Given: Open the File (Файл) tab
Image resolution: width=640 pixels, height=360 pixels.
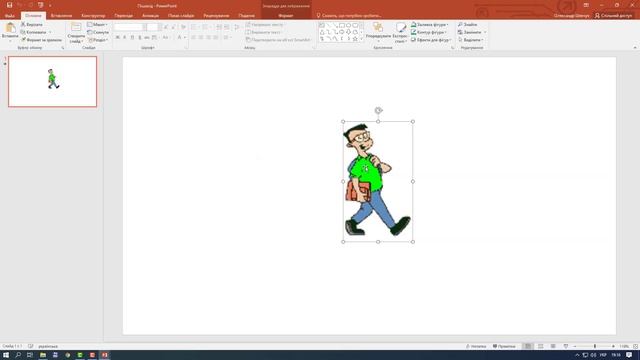Looking at the screenshot, I should (10, 16).
